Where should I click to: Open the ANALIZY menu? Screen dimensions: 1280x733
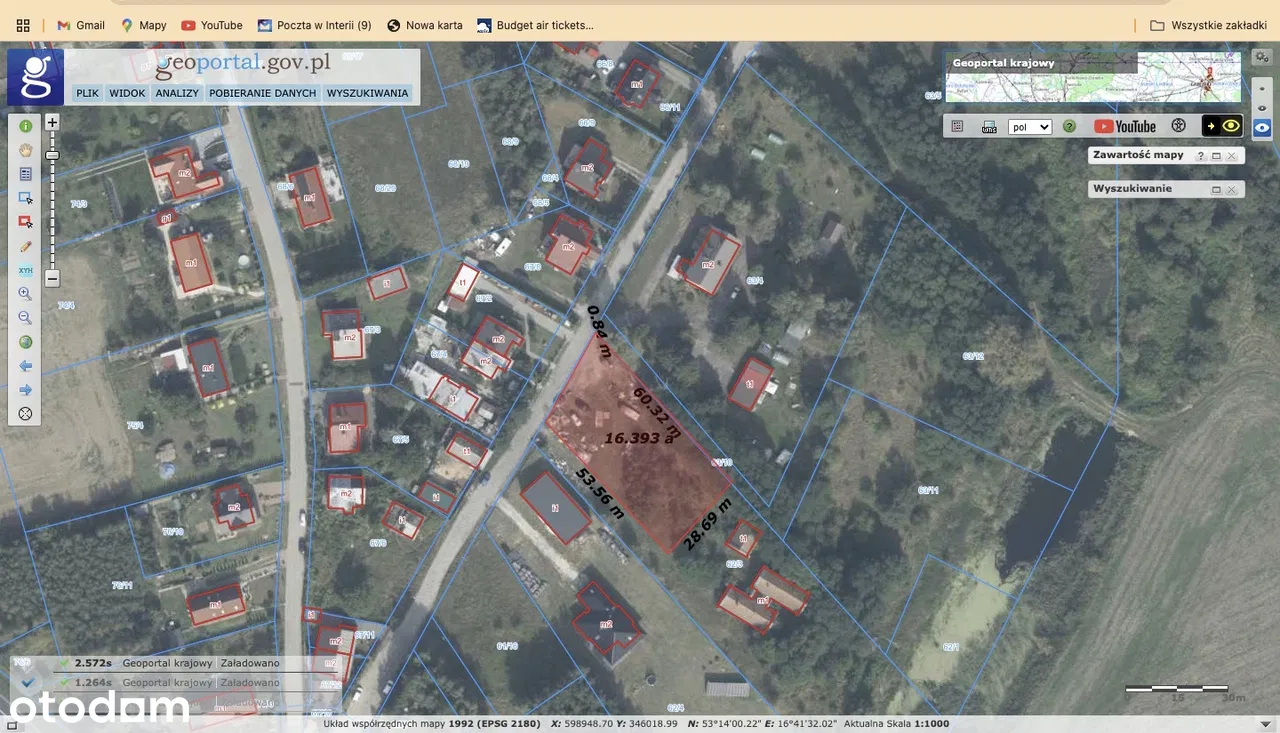(x=177, y=93)
